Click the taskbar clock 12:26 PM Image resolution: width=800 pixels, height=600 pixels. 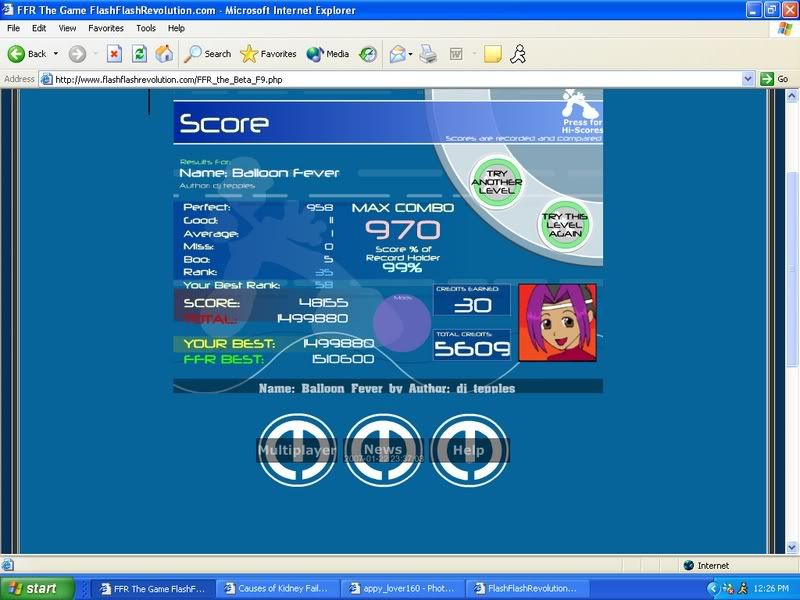[771, 589]
